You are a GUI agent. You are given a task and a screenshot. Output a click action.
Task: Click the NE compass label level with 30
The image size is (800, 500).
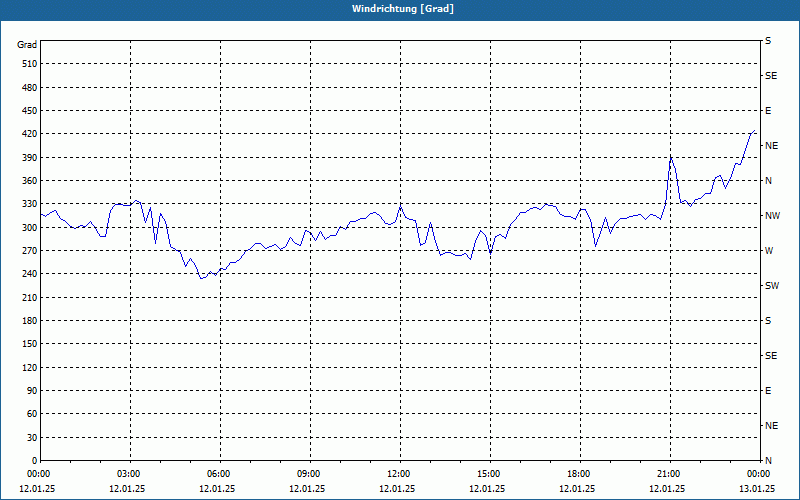coord(771,426)
